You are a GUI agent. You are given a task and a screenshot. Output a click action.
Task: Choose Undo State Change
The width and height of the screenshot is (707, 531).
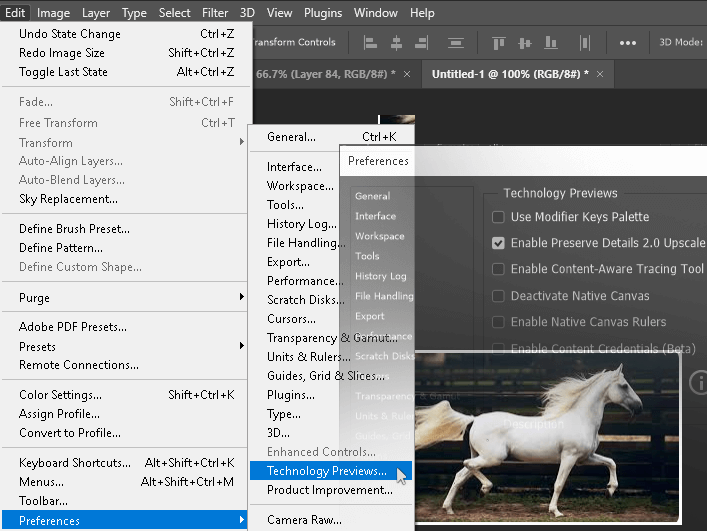(126, 34)
